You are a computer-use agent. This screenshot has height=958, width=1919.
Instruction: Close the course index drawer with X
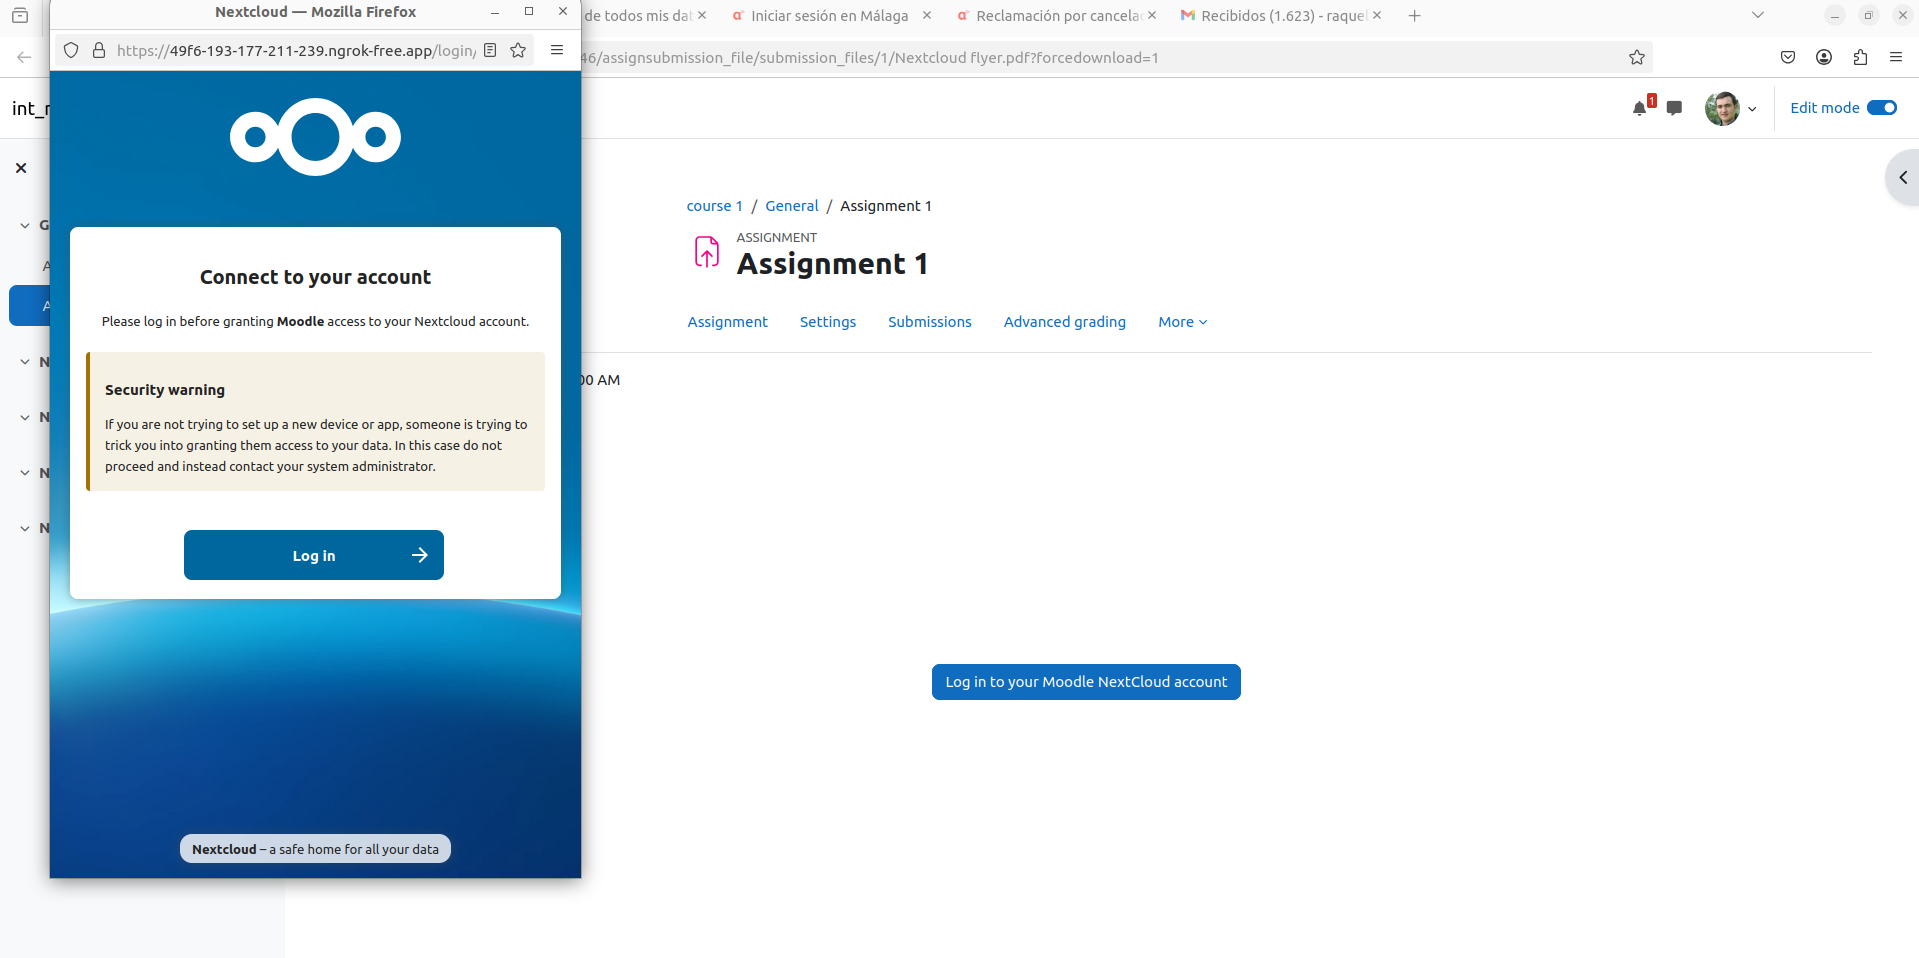click(21, 168)
